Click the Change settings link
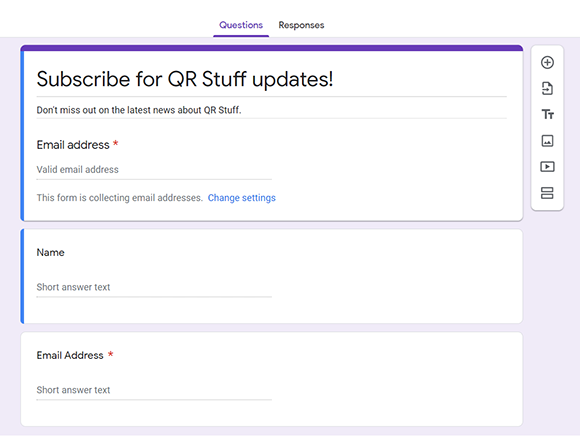 [242, 198]
